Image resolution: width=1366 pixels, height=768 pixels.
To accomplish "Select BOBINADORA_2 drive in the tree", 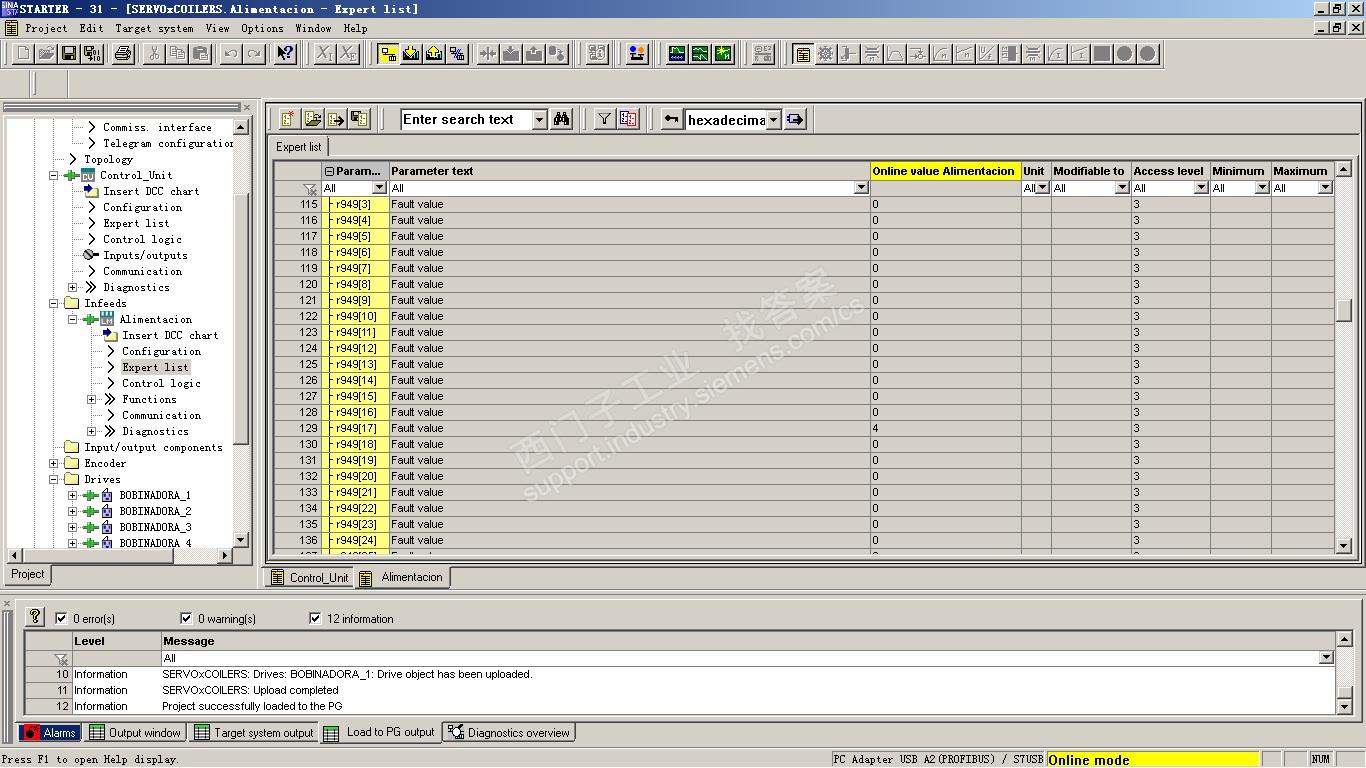I will click(155, 511).
